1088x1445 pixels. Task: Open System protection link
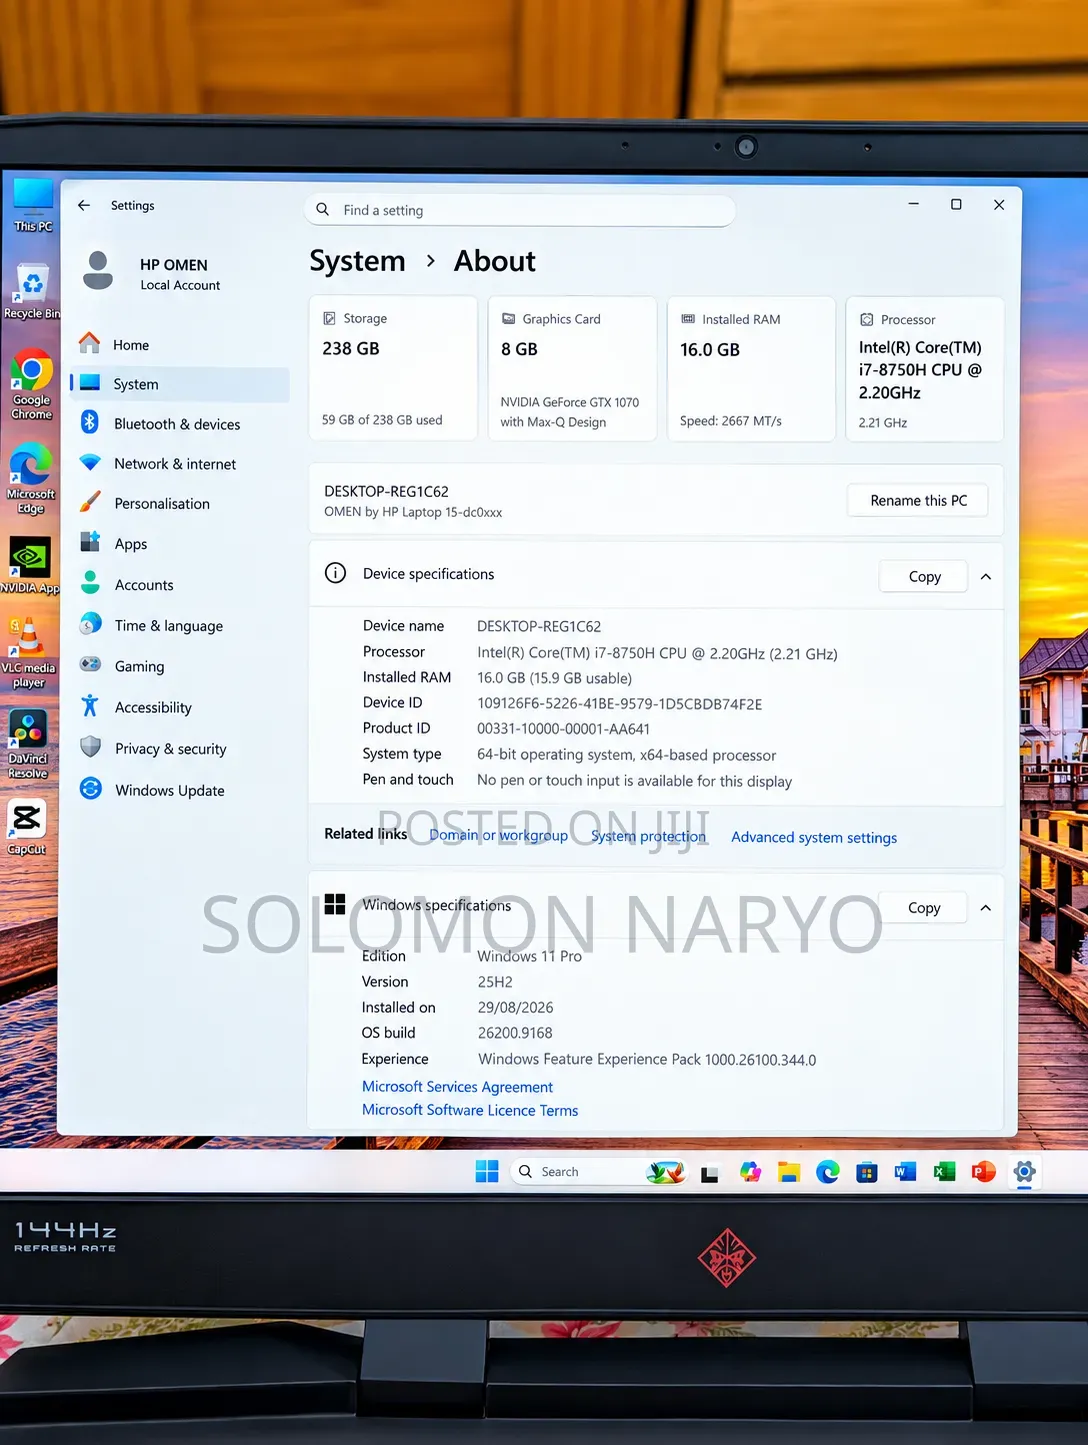point(648,836)
